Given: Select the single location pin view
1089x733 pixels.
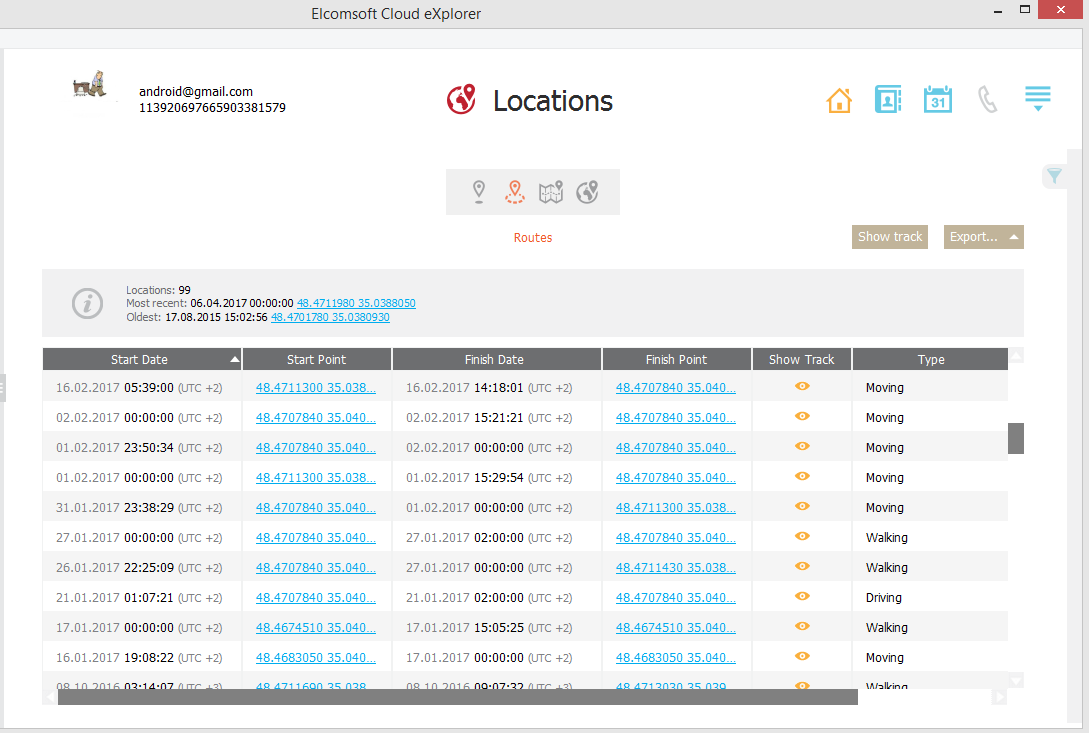Looking at the screenshot, I should 479,192.
